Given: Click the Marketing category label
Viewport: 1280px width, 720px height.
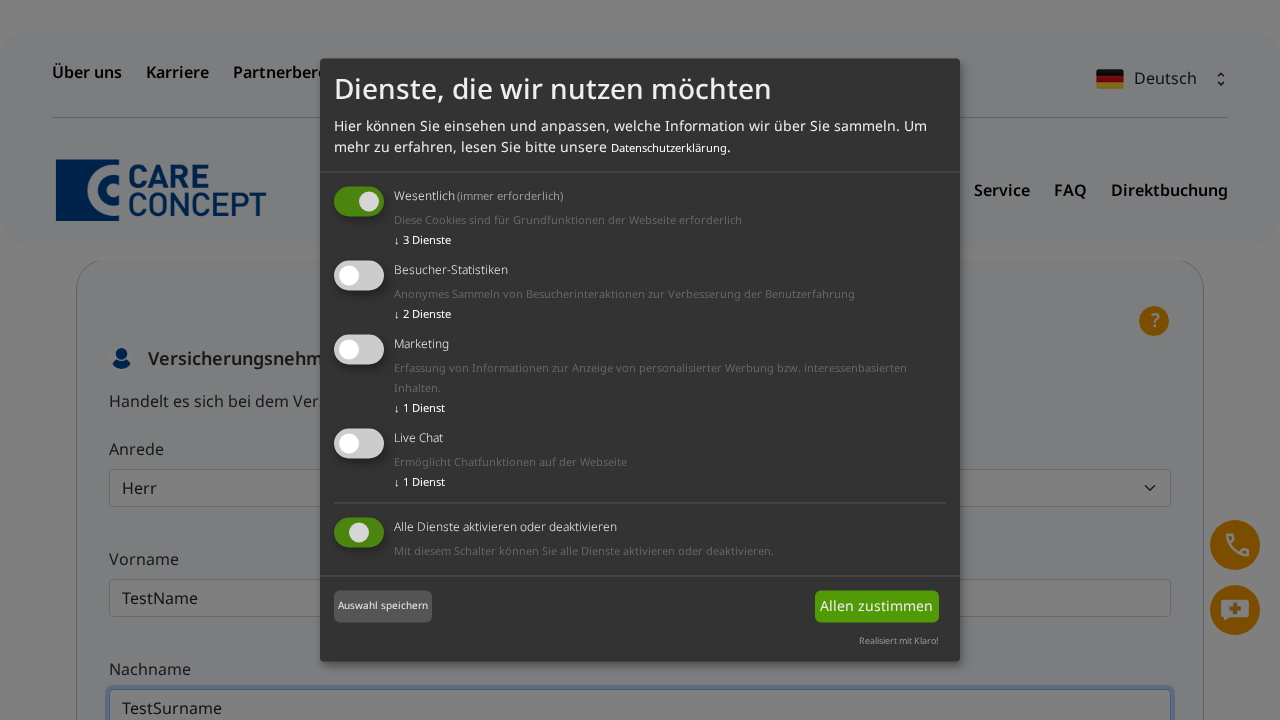Looking at the screenshot, I should tap(421, 344).
